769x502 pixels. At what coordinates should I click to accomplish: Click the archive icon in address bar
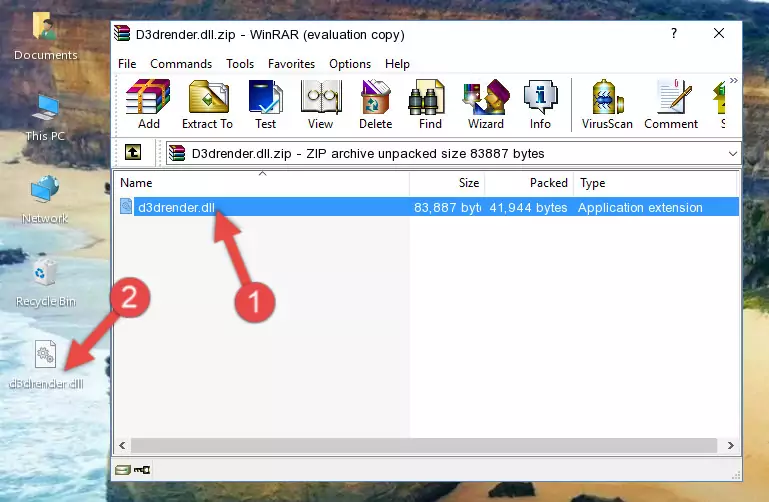[x=177, y=153]
